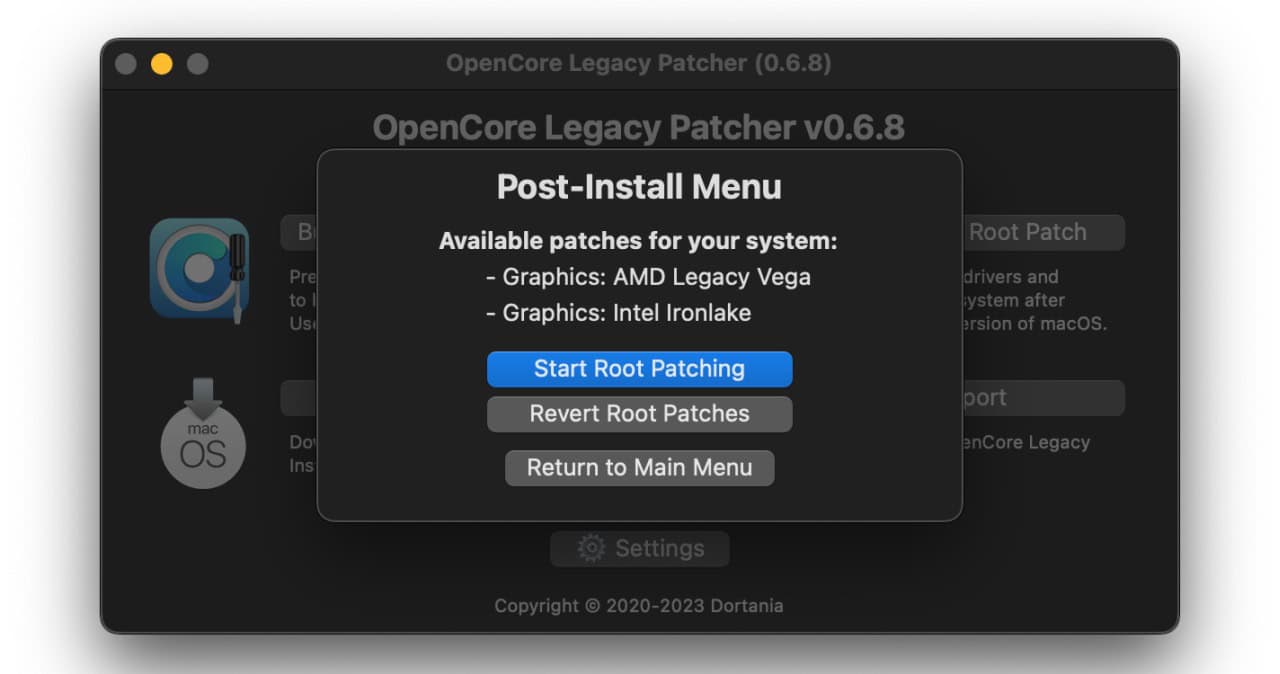Screen dimensions: 1280x674
Task: Return to Main Menu
Action: coord(639,467)
